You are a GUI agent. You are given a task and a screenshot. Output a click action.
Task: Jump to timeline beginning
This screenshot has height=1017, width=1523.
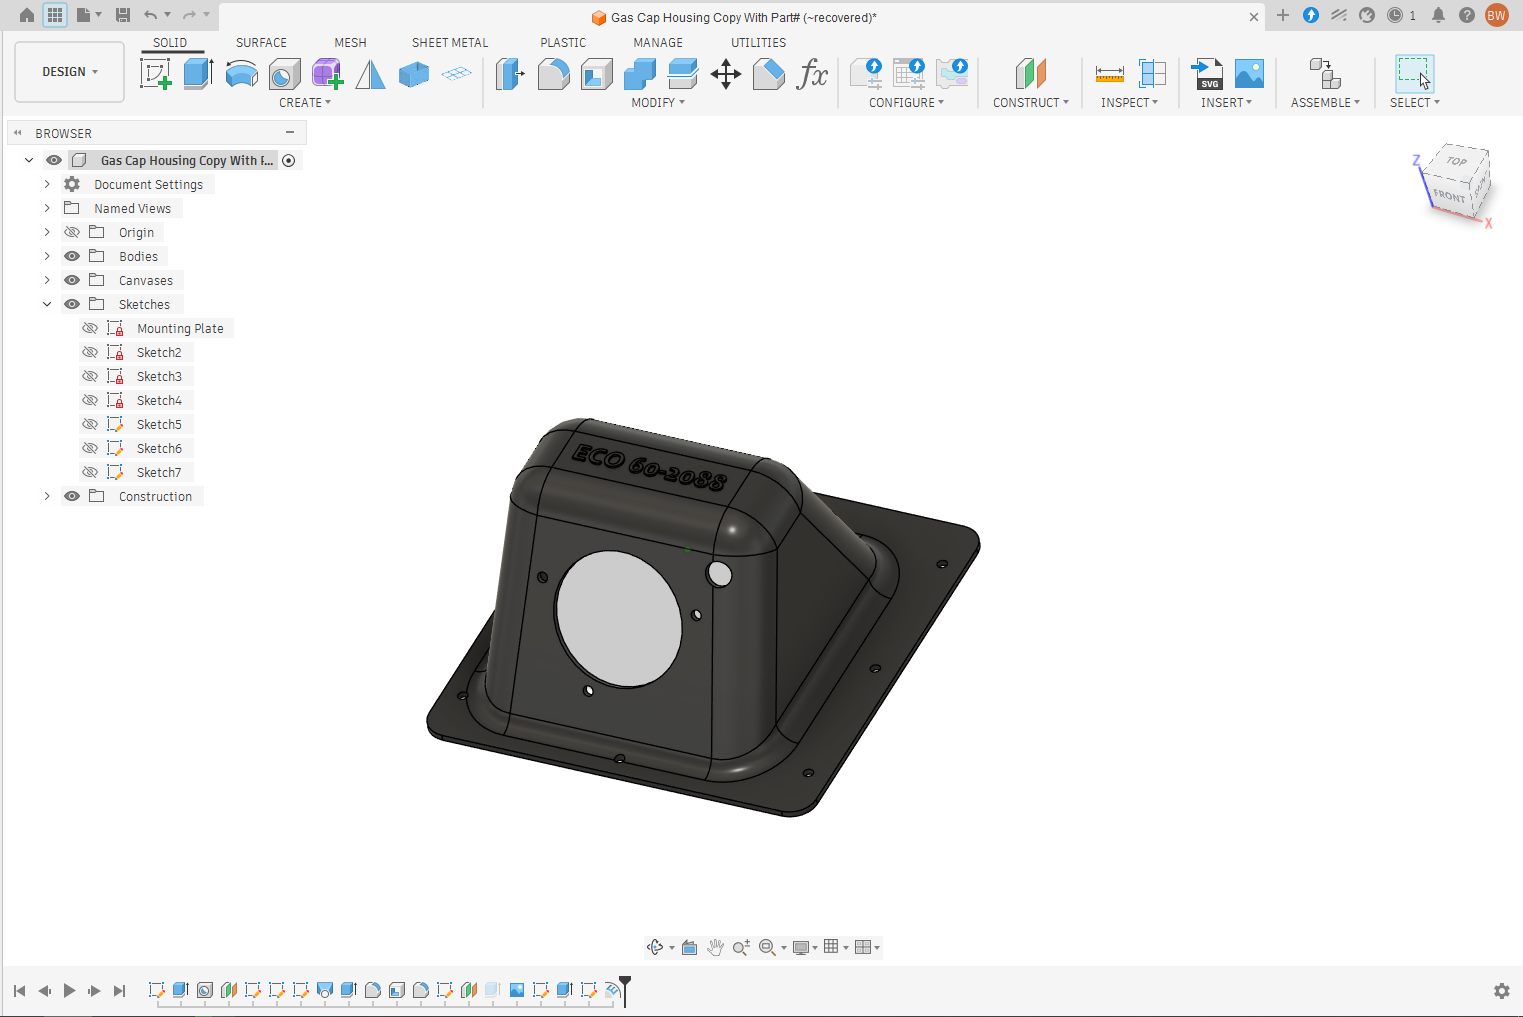19,991
